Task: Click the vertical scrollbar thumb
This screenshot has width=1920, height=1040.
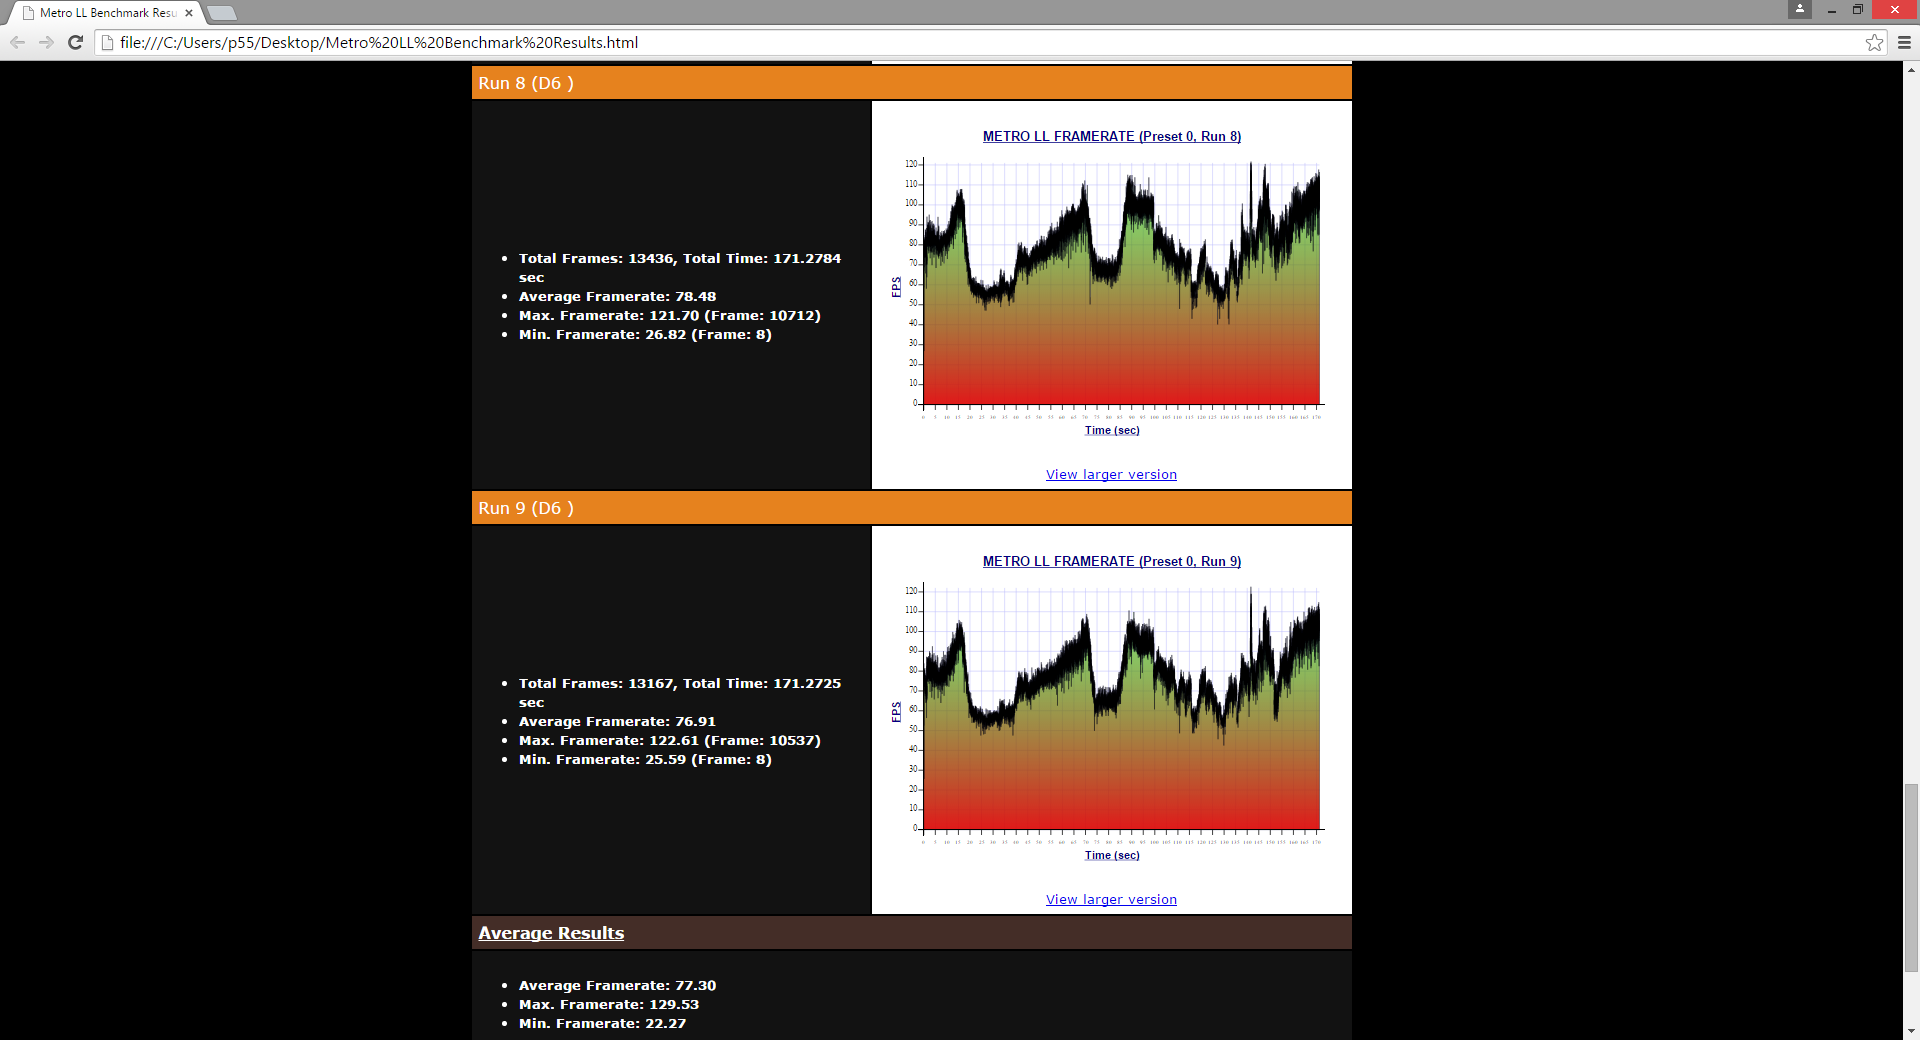Action: point(1911,878)
